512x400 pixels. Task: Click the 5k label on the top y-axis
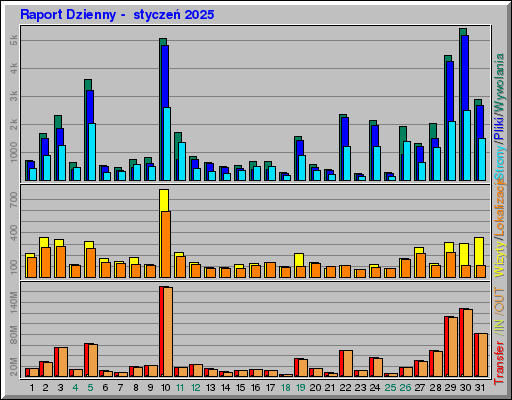[14, 41]
